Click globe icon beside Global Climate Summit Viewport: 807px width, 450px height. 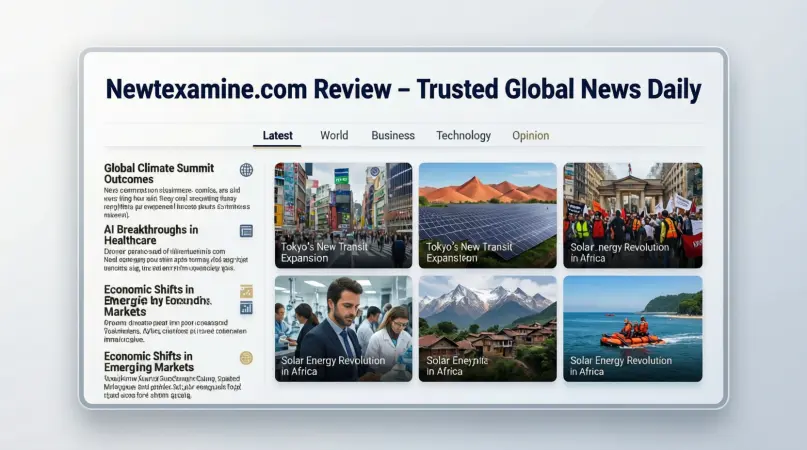point(246,170)
